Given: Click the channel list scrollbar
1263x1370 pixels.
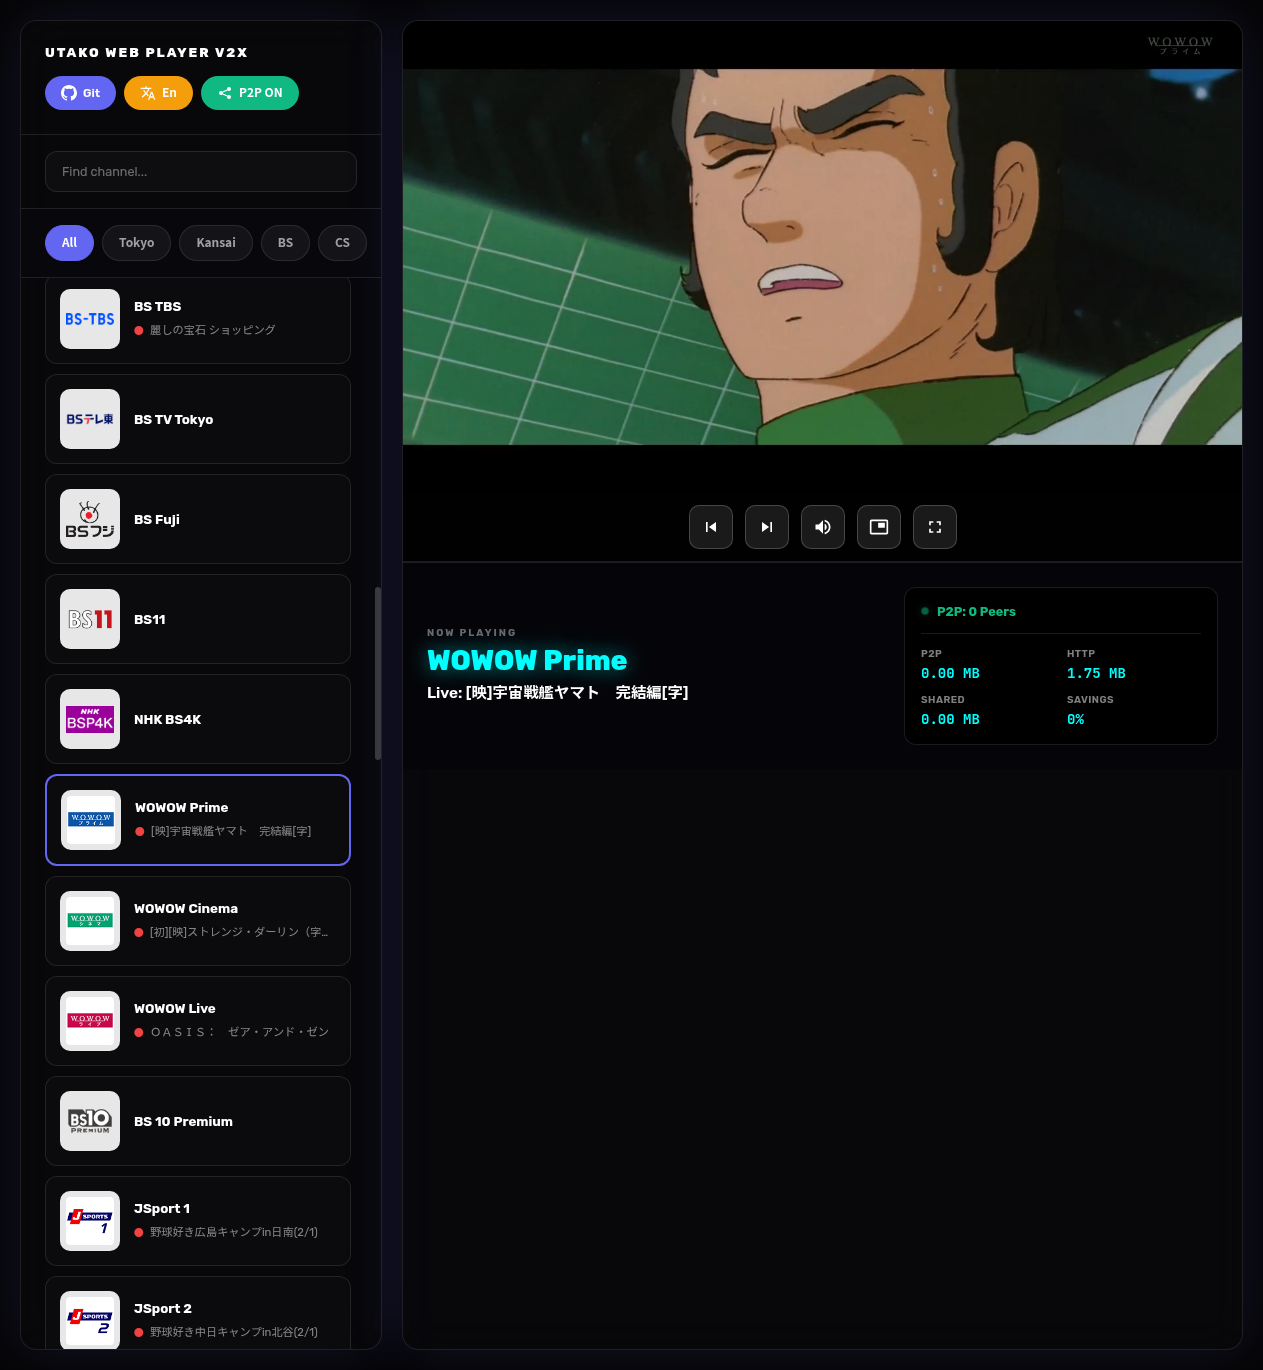Looking at the screenshot, I should [378, 673].
